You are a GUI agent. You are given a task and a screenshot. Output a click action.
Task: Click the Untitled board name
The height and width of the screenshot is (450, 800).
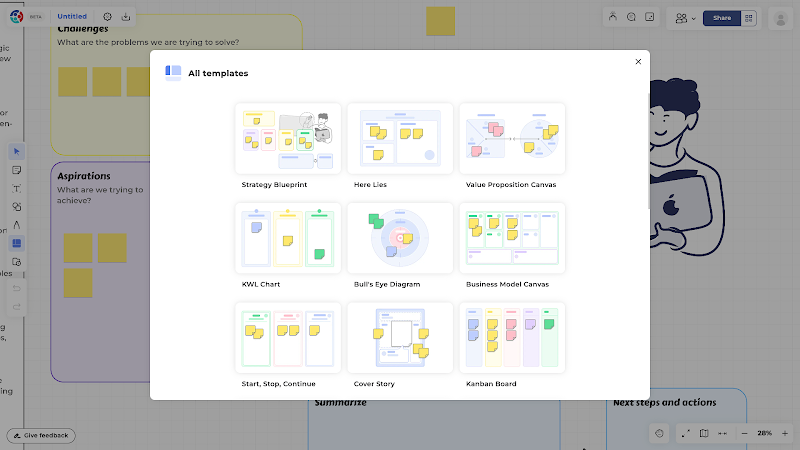click(72, 16)
